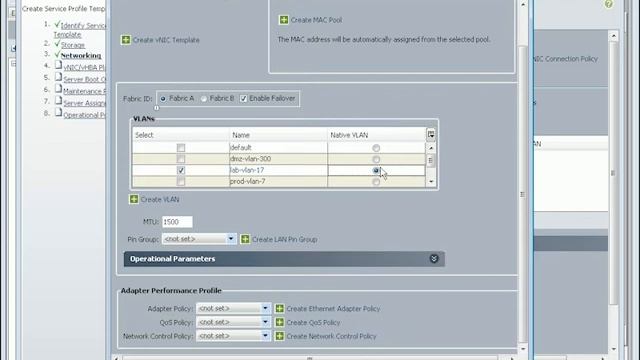Go to the Identify Service Profile Template step

click(x=80, y=30)
